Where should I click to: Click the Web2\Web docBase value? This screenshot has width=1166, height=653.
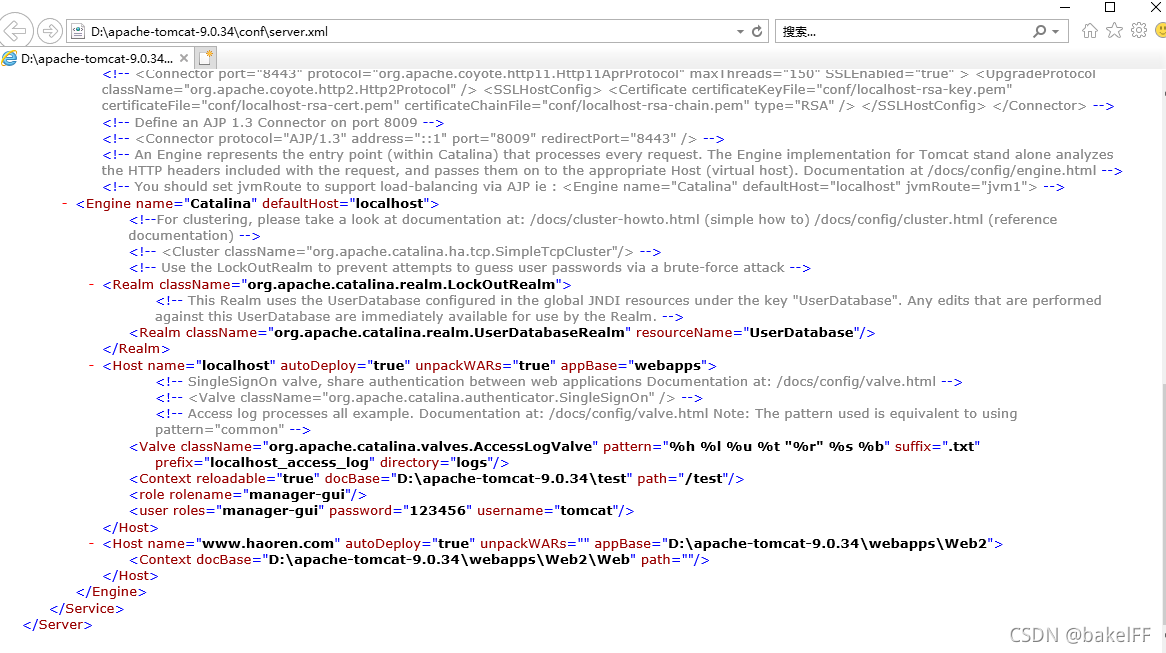point(448,560)
